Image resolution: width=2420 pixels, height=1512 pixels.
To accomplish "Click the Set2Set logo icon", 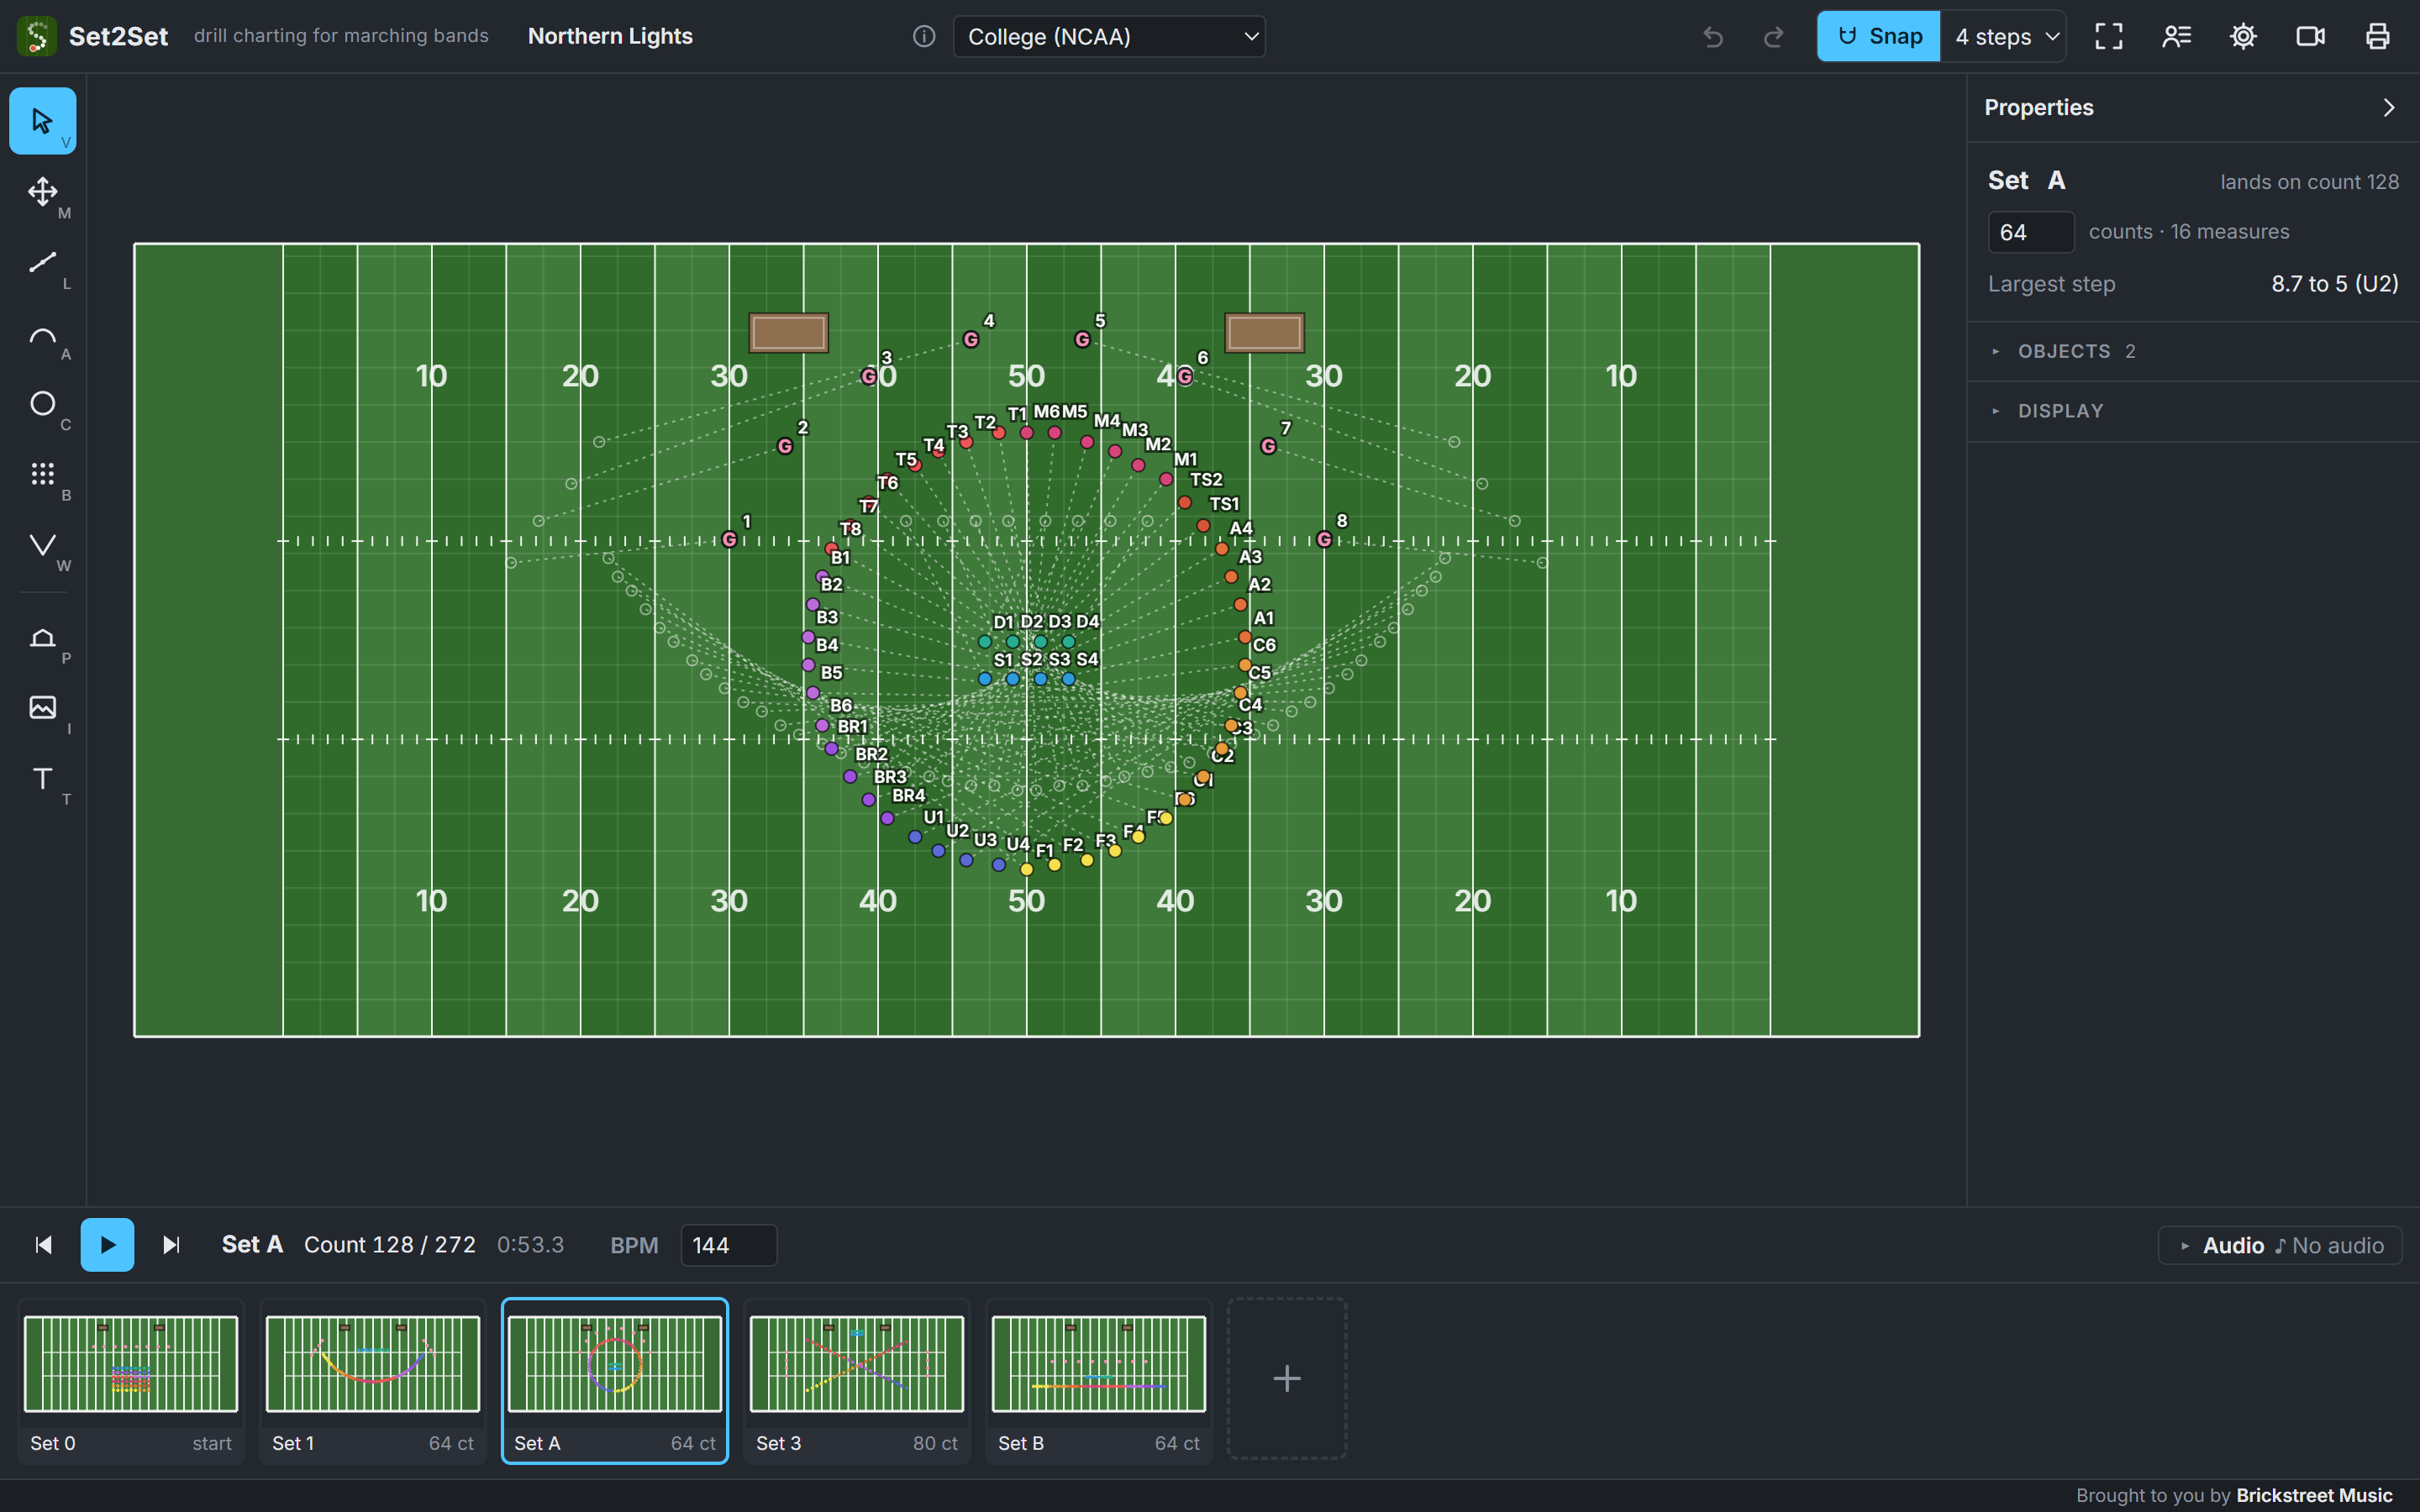I will [x=37, y=37].
